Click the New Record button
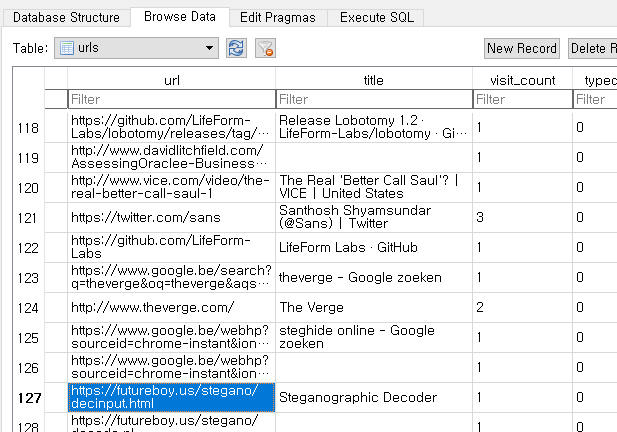Viewport: 617px width, 432px height. pyautogui.click(x=522, y=48)
